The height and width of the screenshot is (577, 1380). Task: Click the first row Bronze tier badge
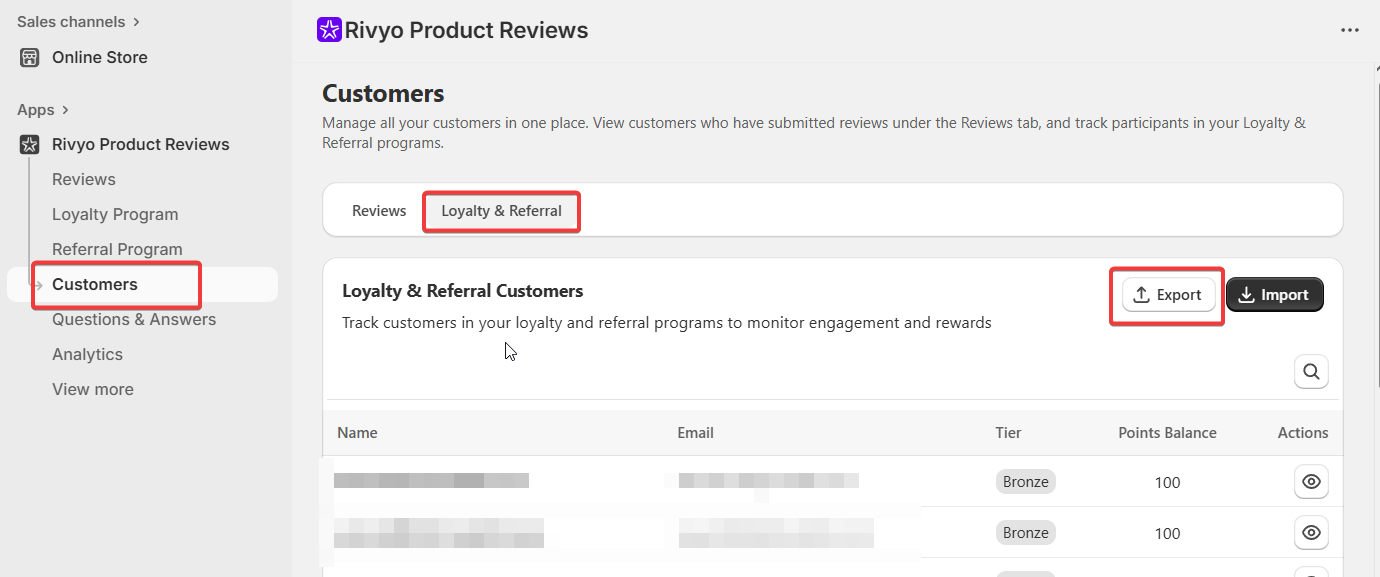coord(1025,482)
